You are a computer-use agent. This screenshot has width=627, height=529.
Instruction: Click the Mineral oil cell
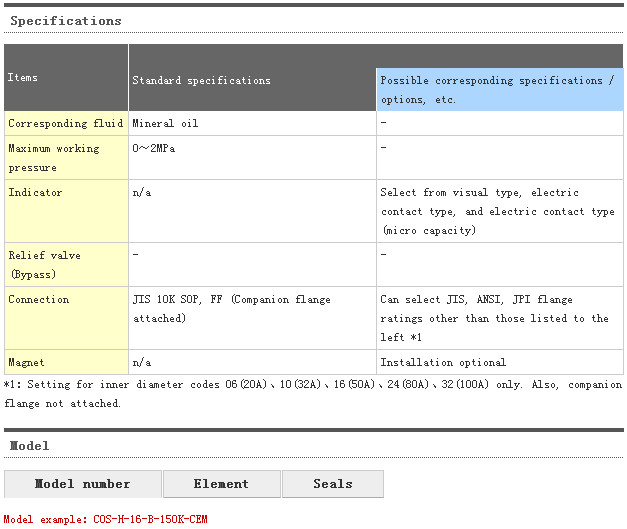(166, 123)
